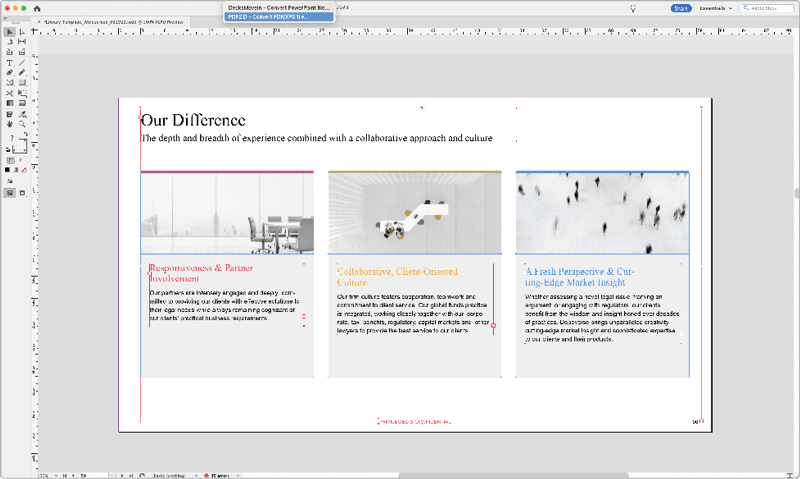This screenshot has height=479, width=800.
Task: Apply black color swatch
Action: pos(7,170)
